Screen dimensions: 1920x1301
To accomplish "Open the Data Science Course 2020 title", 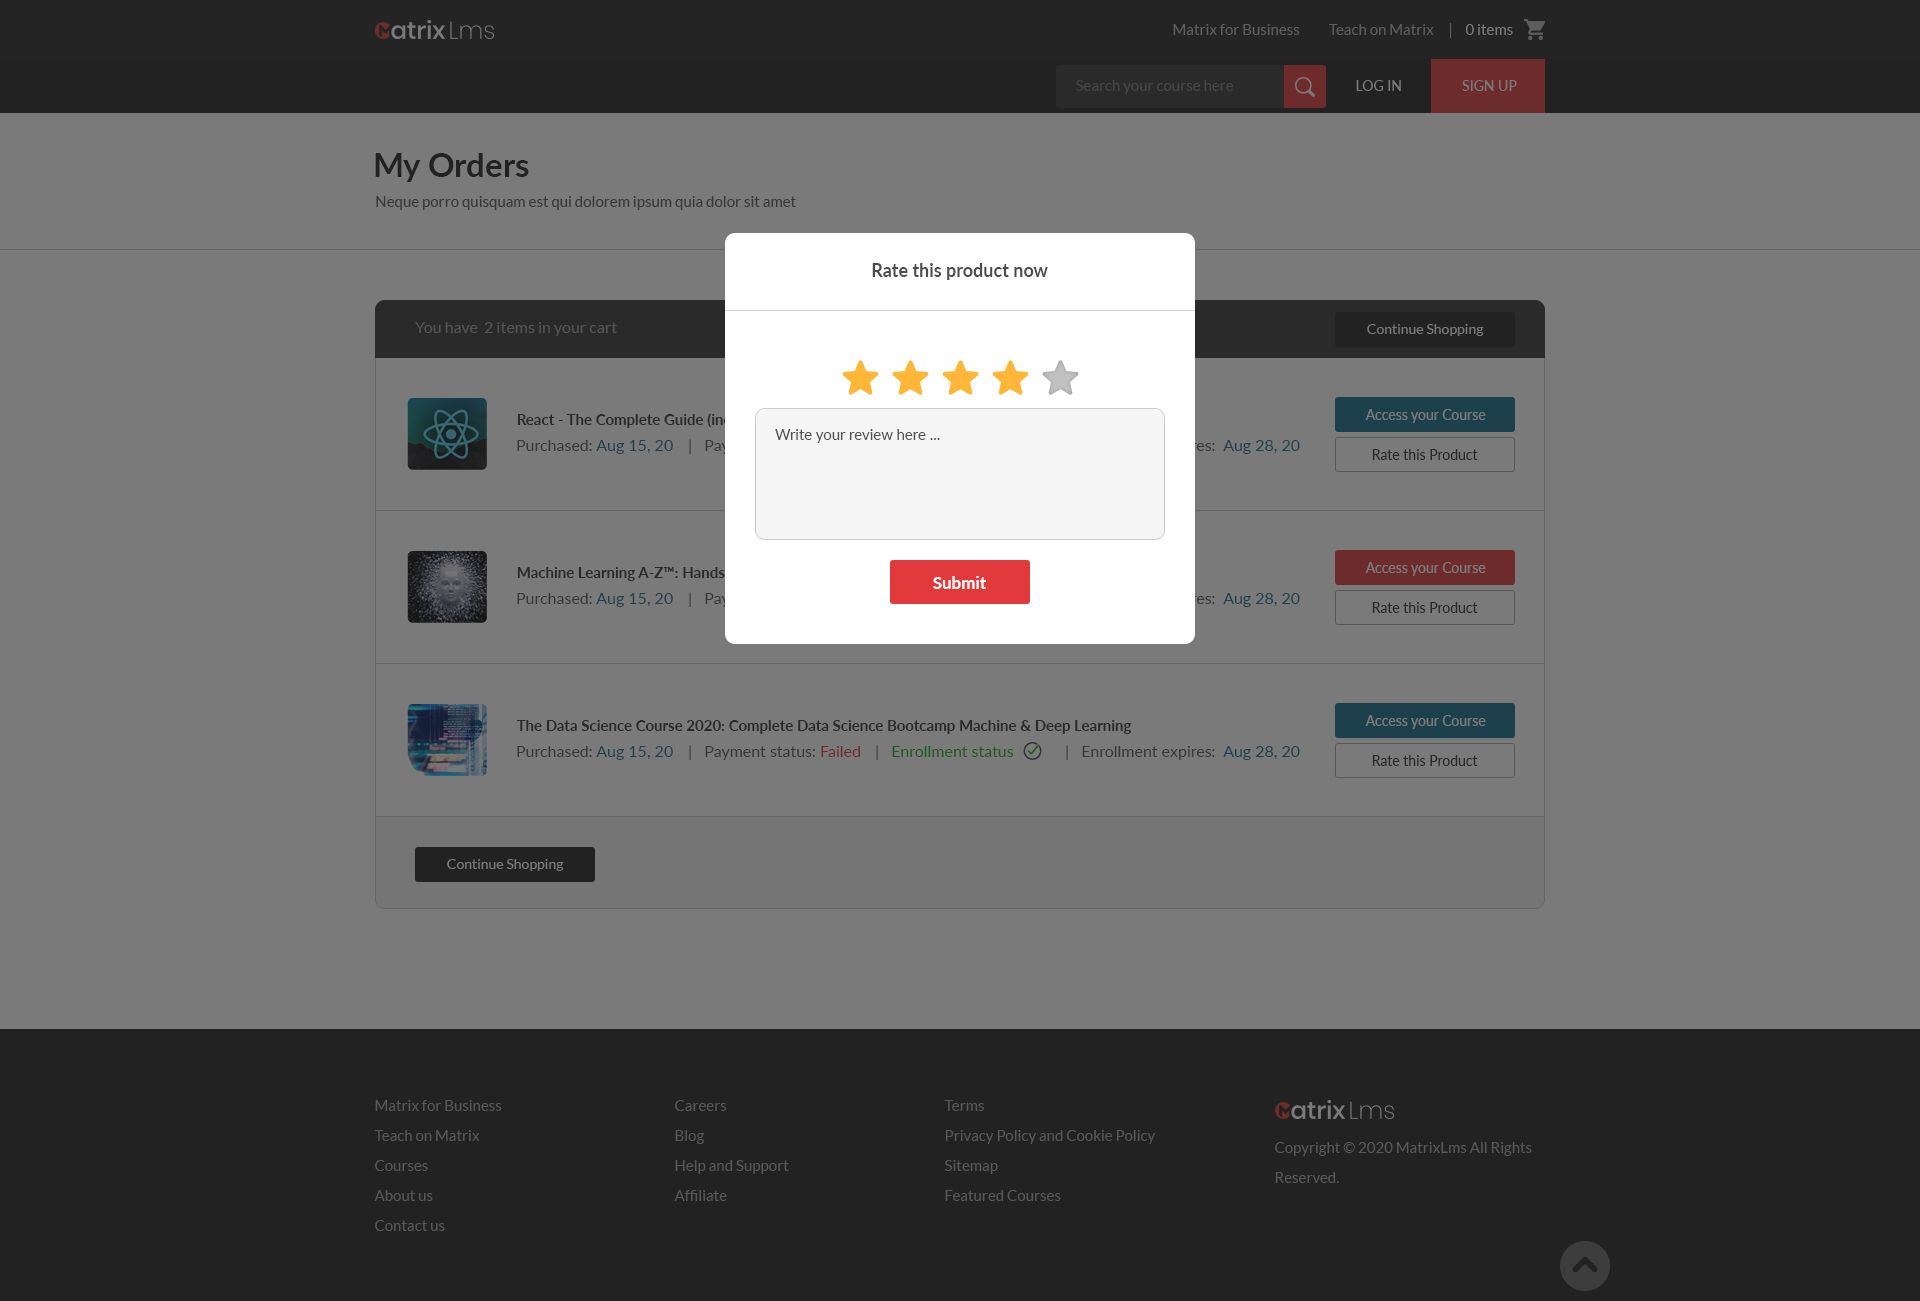I will pos(824,725).
